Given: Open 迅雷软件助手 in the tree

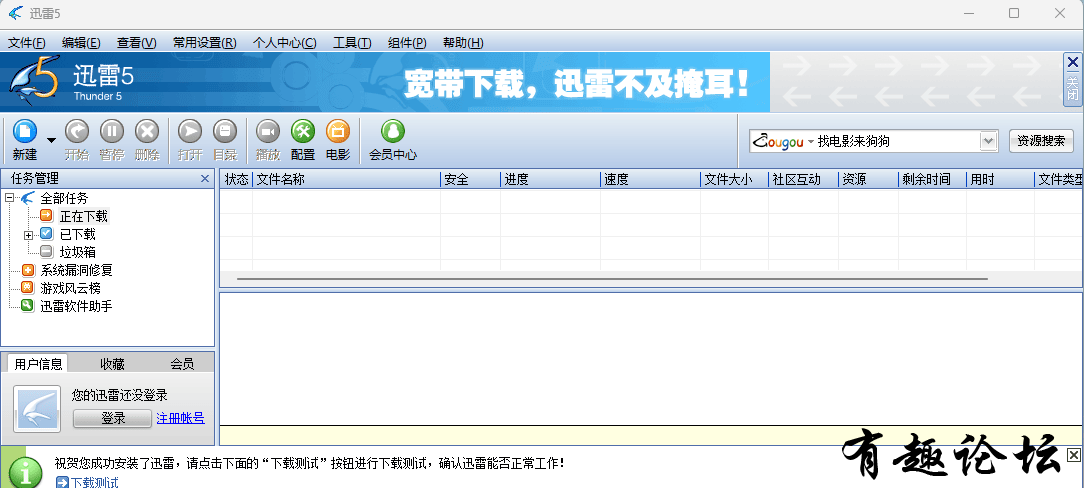Looking at the screenshot, I should tap(76, 306).
